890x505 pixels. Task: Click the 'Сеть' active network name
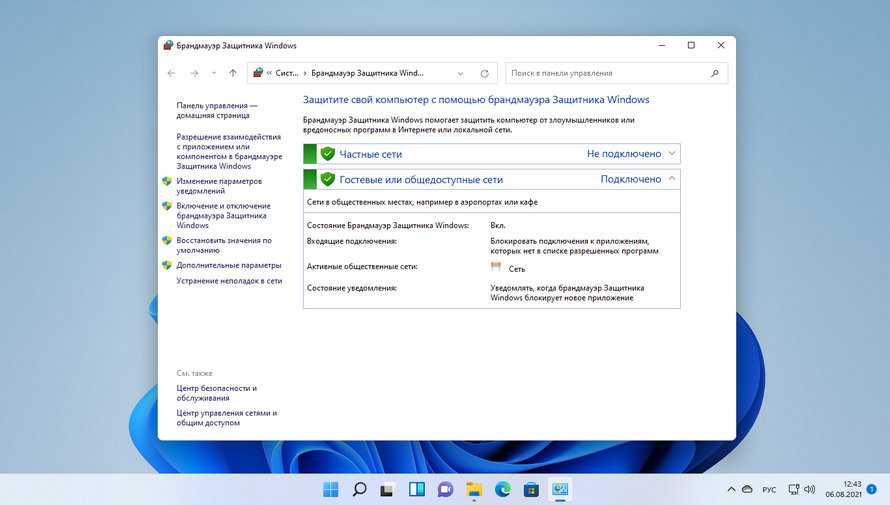517,269
